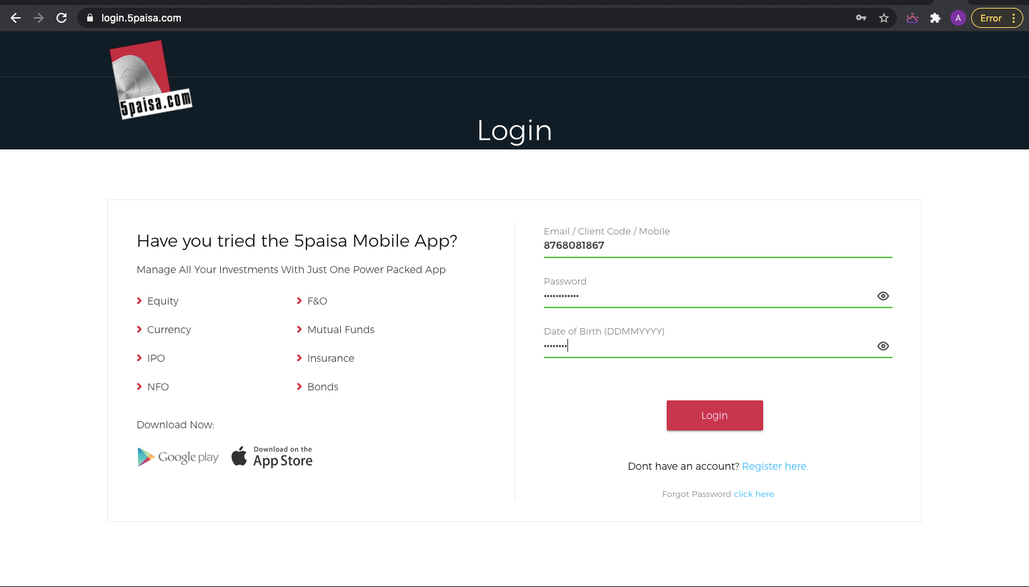The image size is (1029, 587).
Task: Click the browser back arrow
Action: point(16,18)
